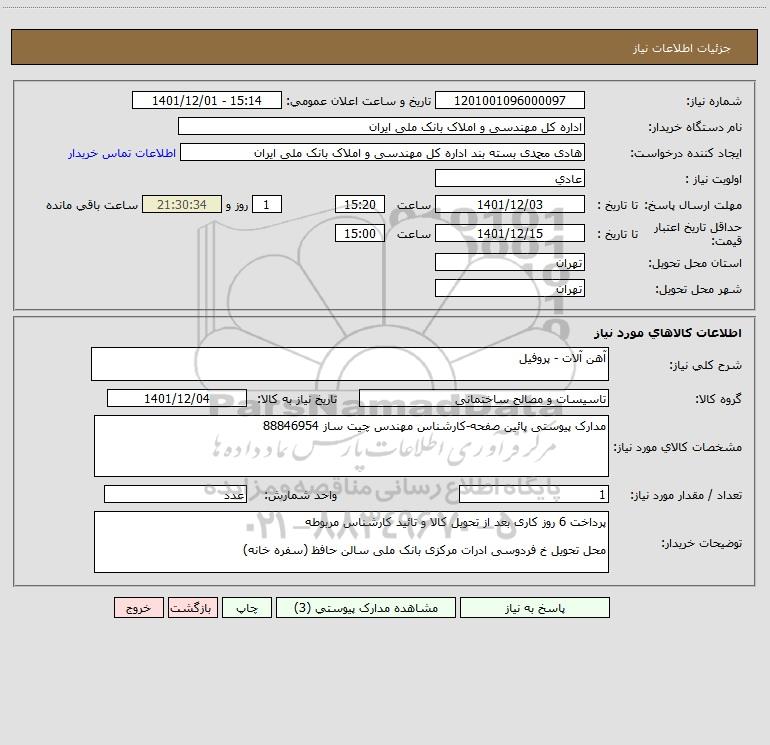This screenshot has width=770, height=745.
Task: Click گروه کالا field تاسیسات و مصالح ساختمانی
Action: coord(484,398)
